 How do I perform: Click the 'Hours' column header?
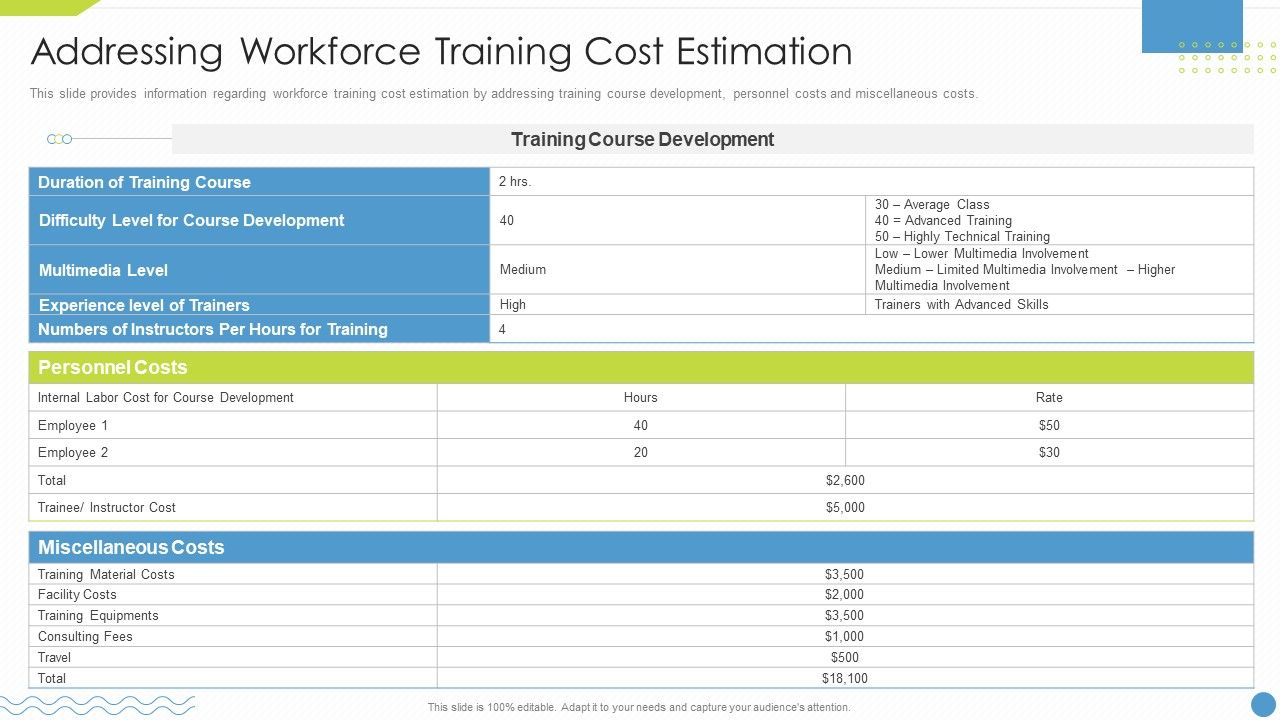[x=641, y=398]
